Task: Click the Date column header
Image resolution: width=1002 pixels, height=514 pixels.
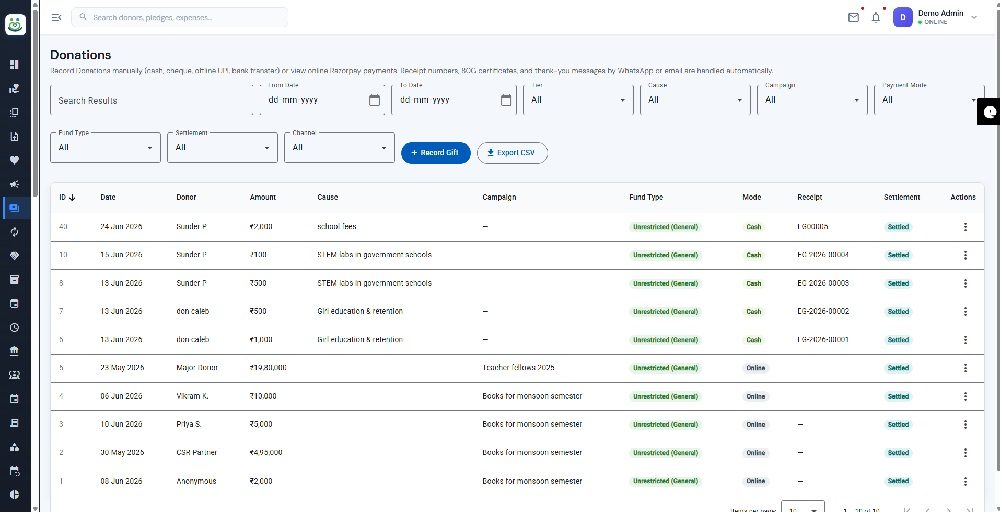Action: tap(108, 198)
